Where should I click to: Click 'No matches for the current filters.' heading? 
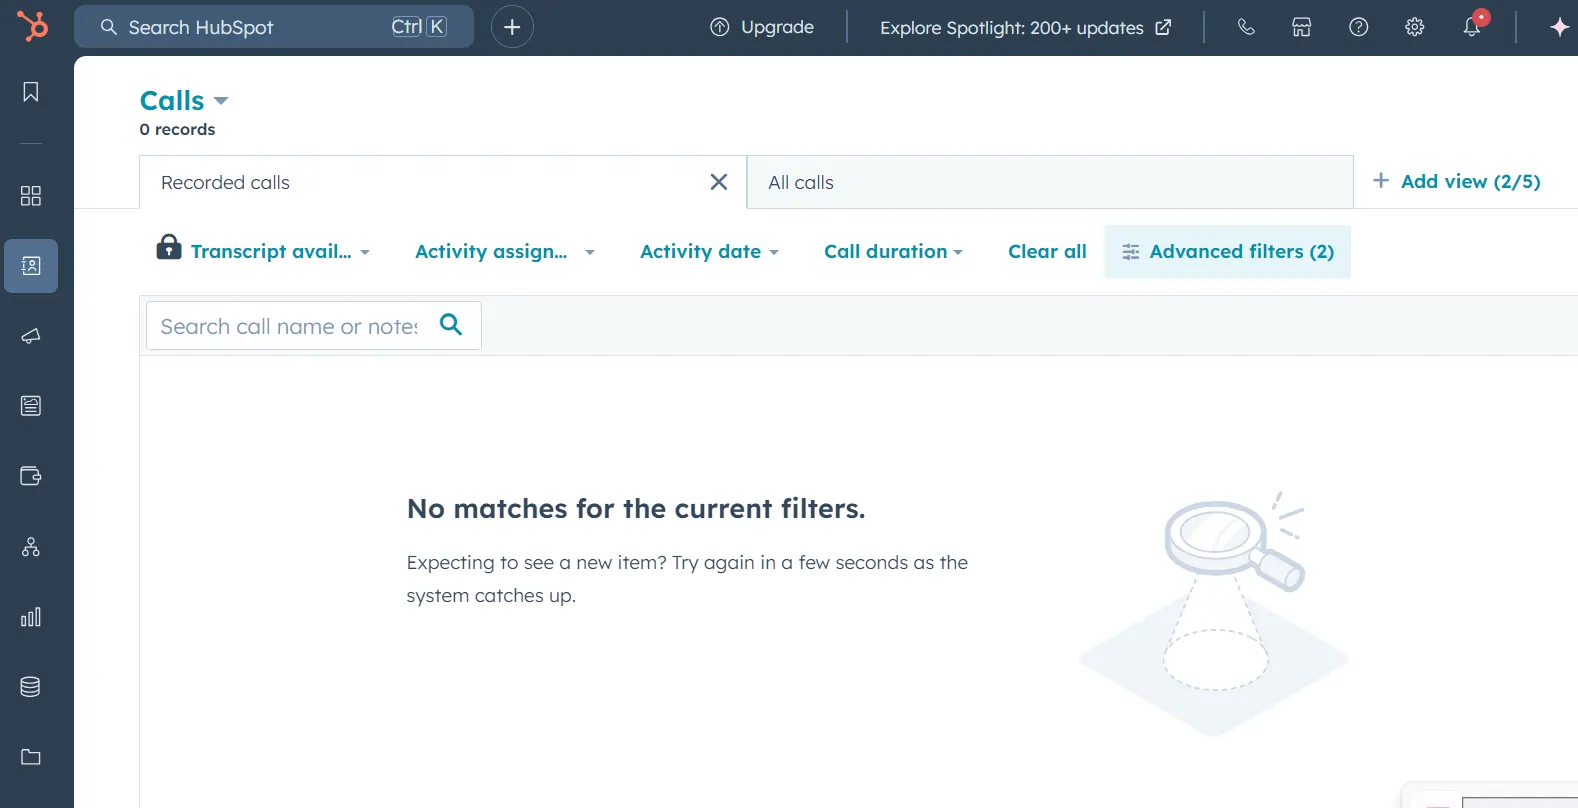636,509
